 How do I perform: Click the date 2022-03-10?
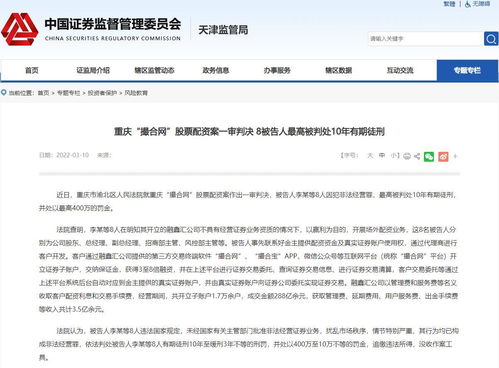click(x=73, y=155)
